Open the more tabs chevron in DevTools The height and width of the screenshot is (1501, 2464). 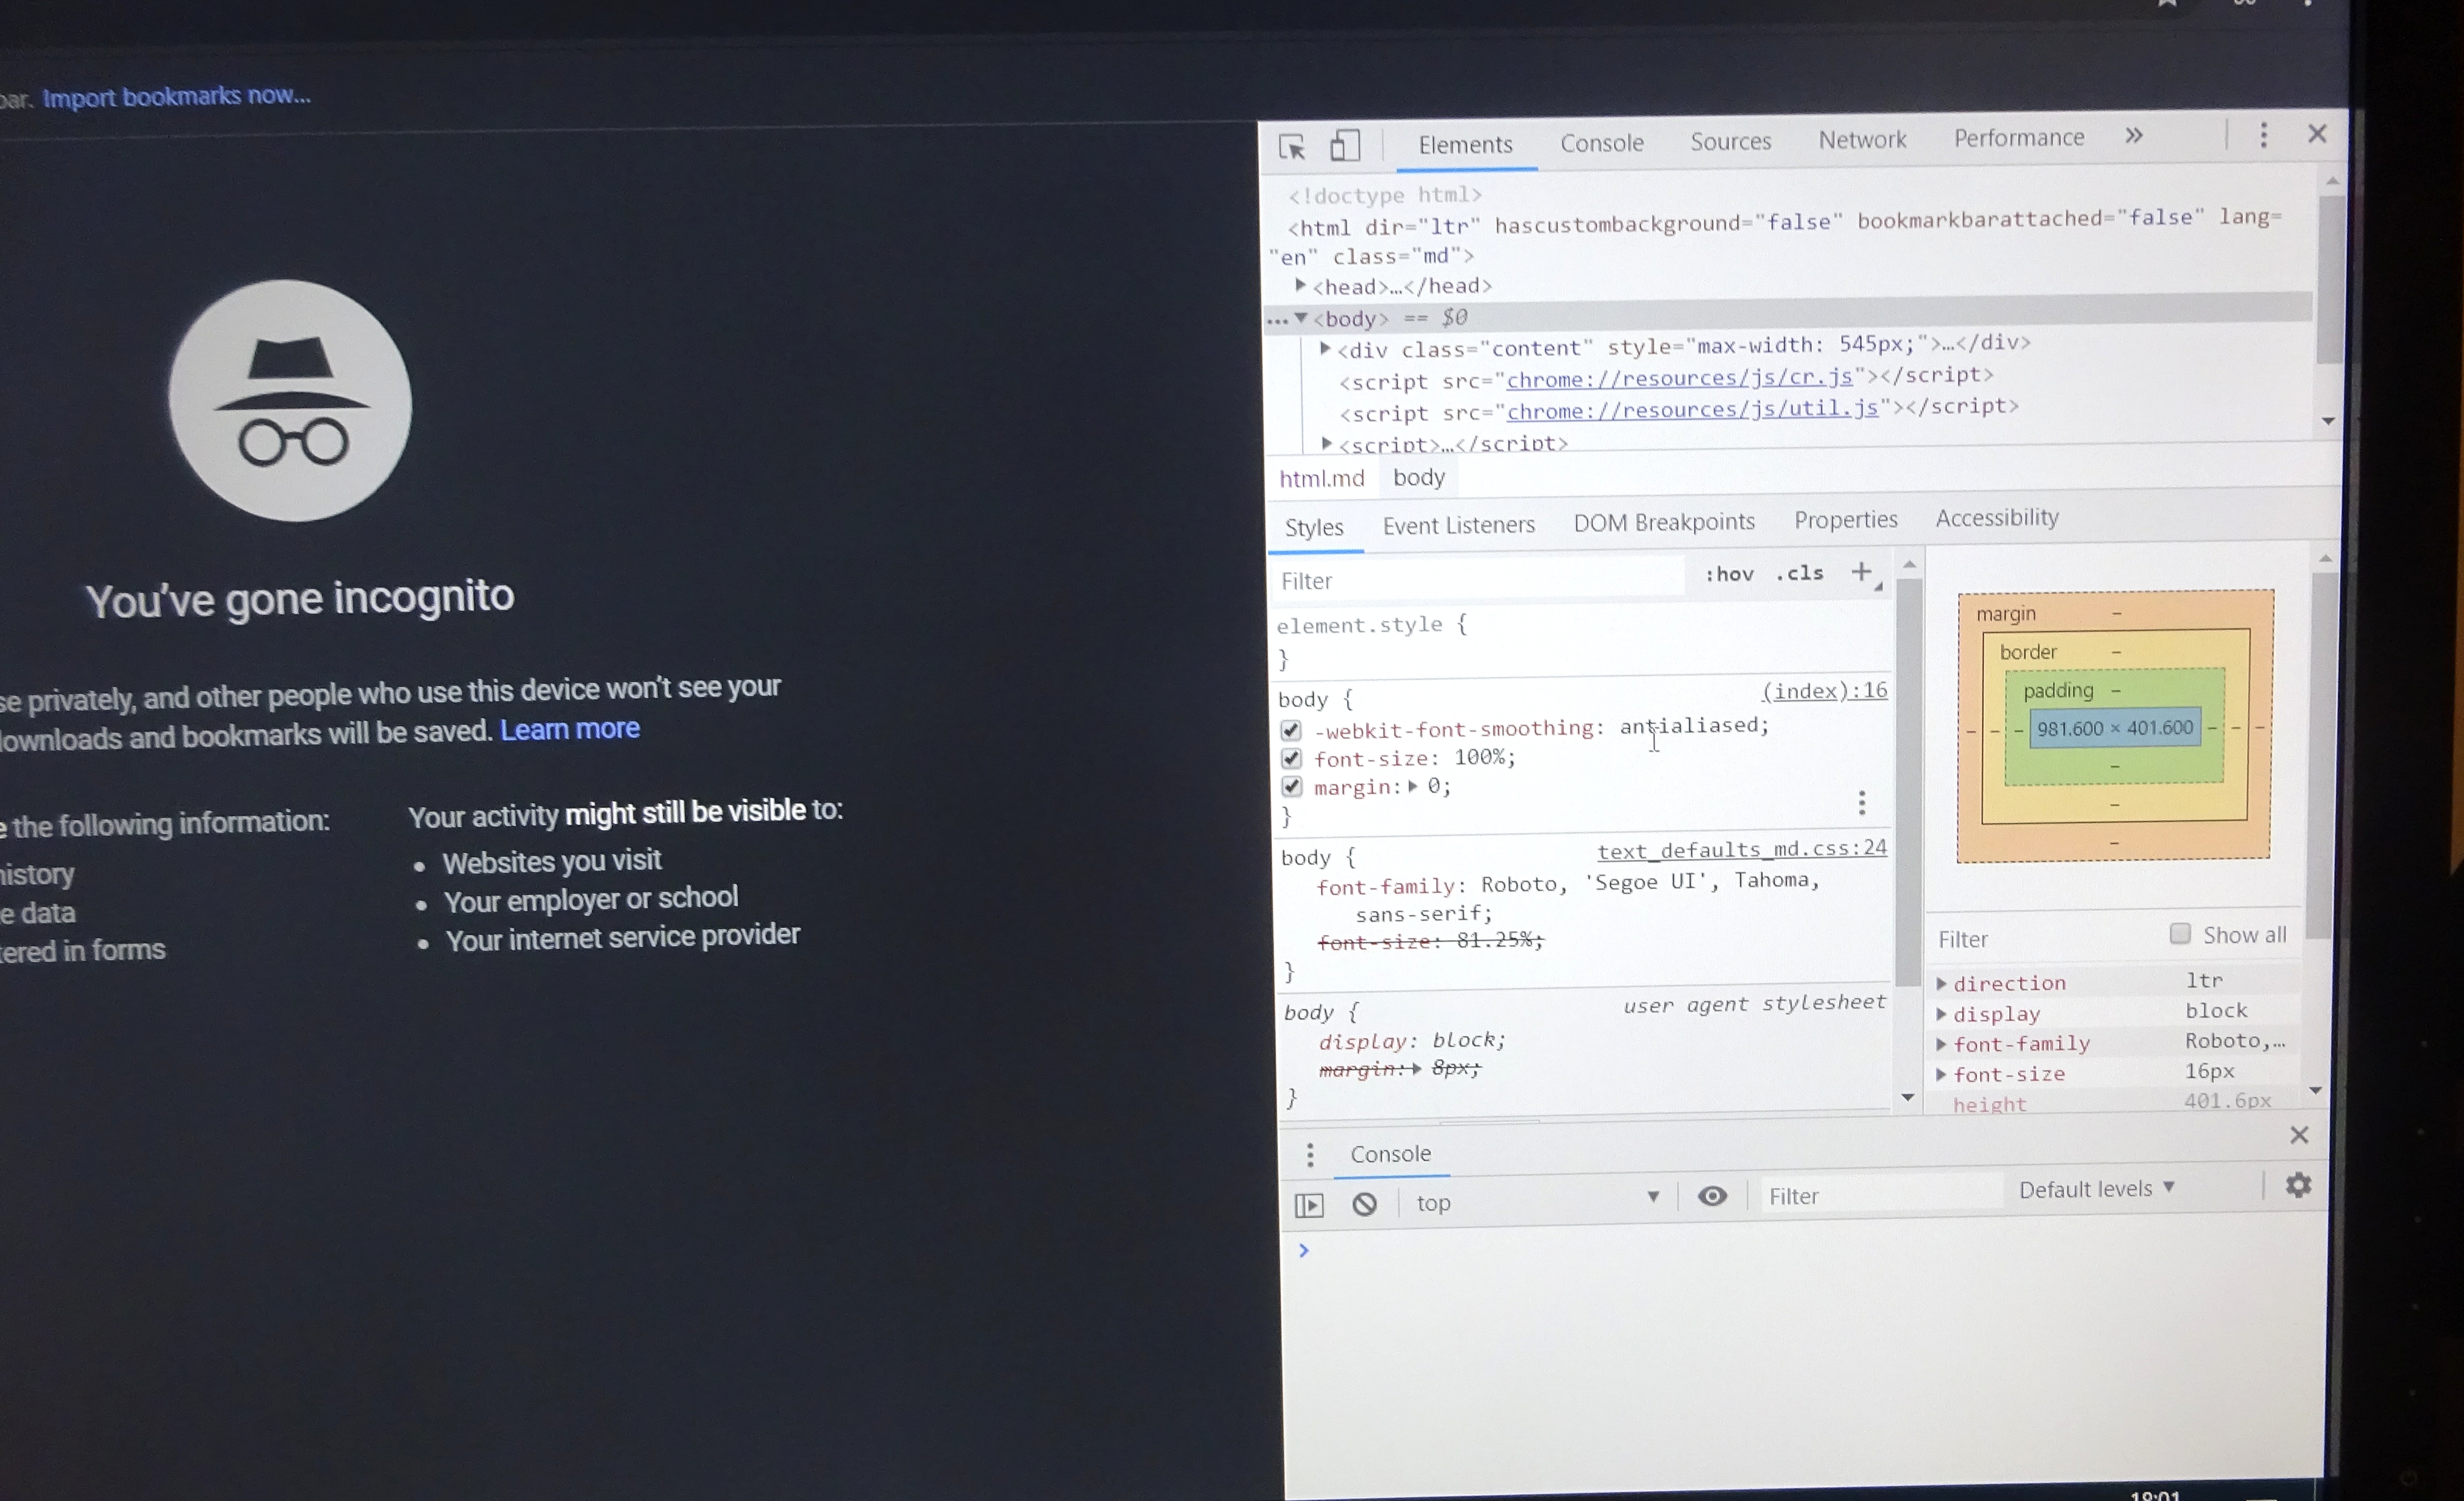pos(2133,136)
